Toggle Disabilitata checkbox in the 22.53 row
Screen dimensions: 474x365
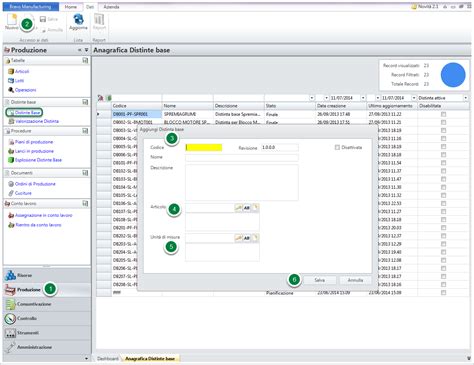click(x=443, y=203)
